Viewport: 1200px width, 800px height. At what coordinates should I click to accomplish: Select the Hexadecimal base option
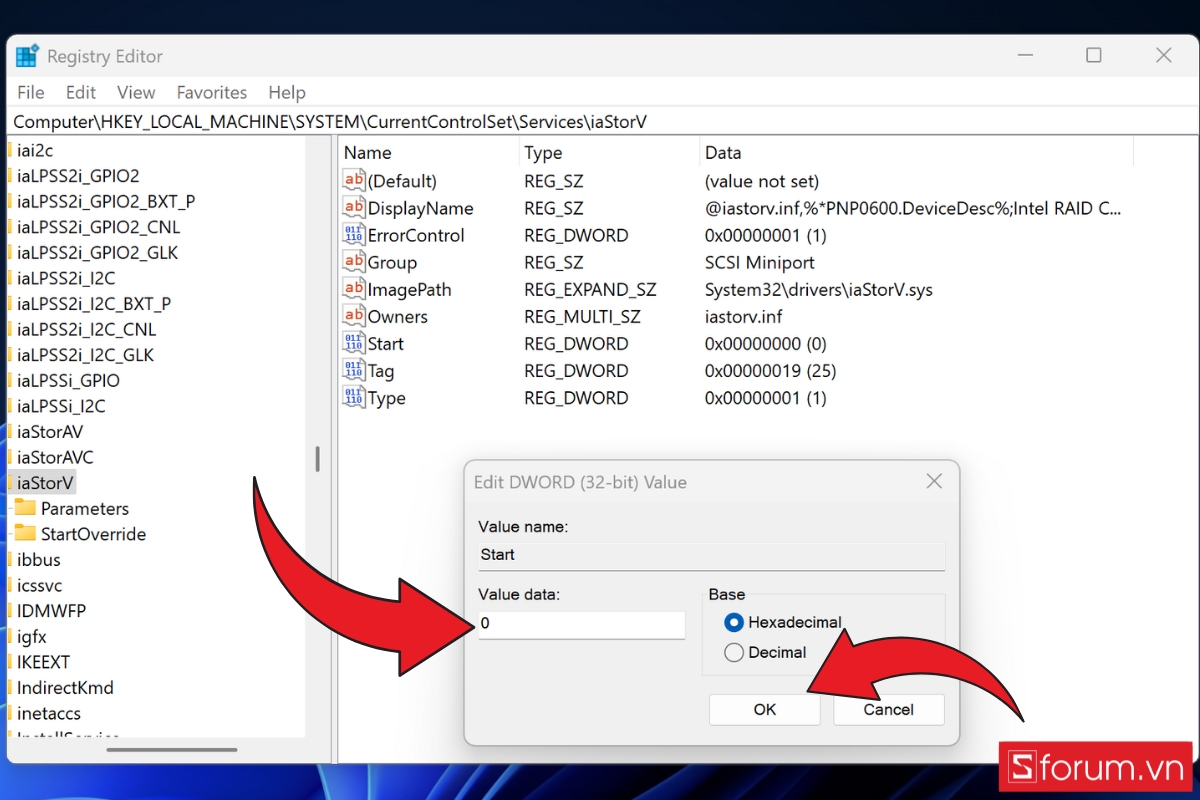(783, 622)
